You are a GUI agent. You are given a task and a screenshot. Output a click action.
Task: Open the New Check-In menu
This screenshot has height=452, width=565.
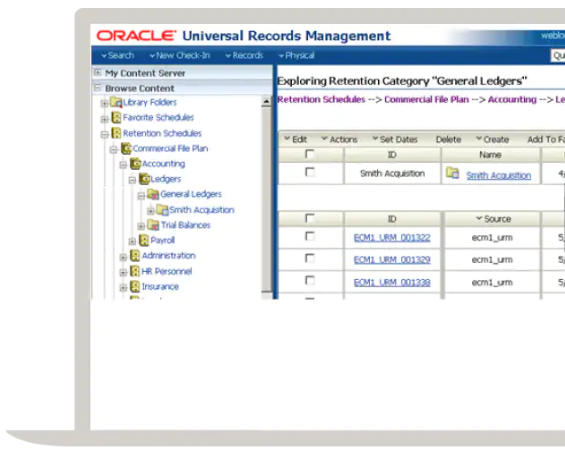[x=179, y=56]
